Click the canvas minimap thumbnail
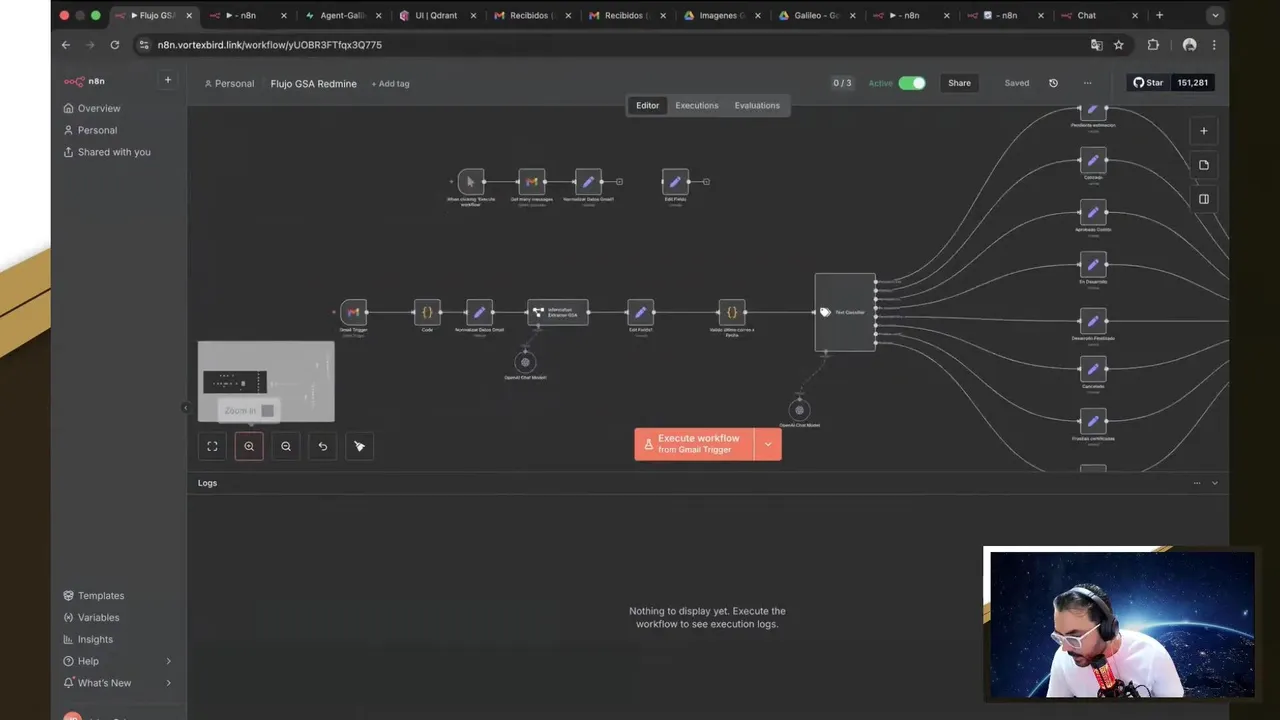1280x720 pixels. coord(266,381)
